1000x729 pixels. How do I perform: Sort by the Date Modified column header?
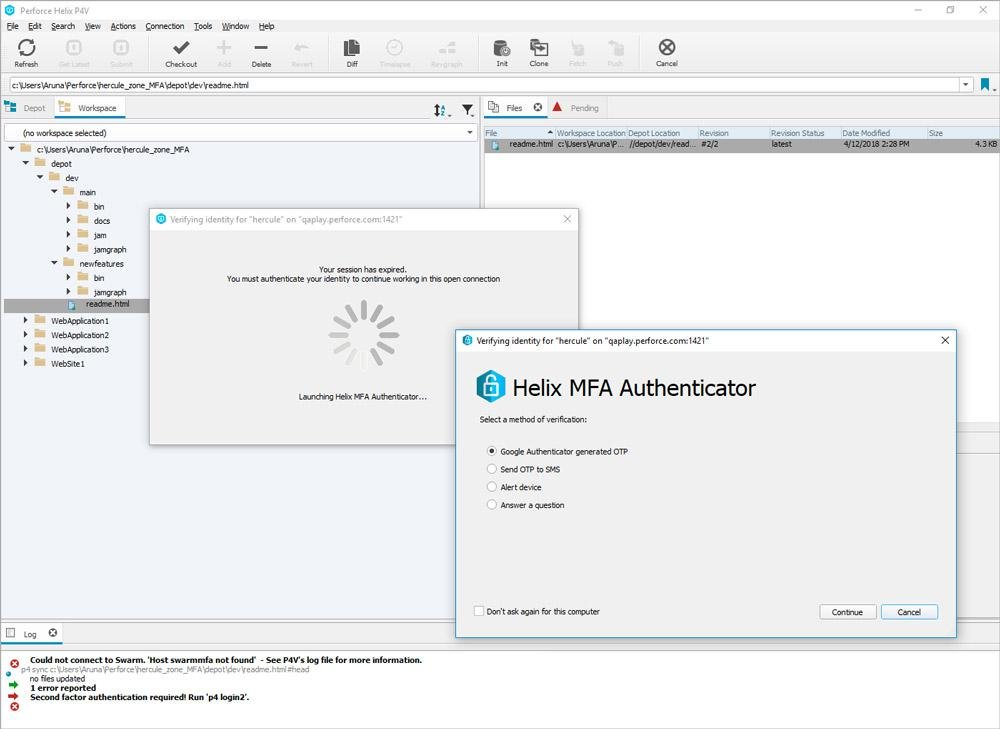tap(883, 133)
